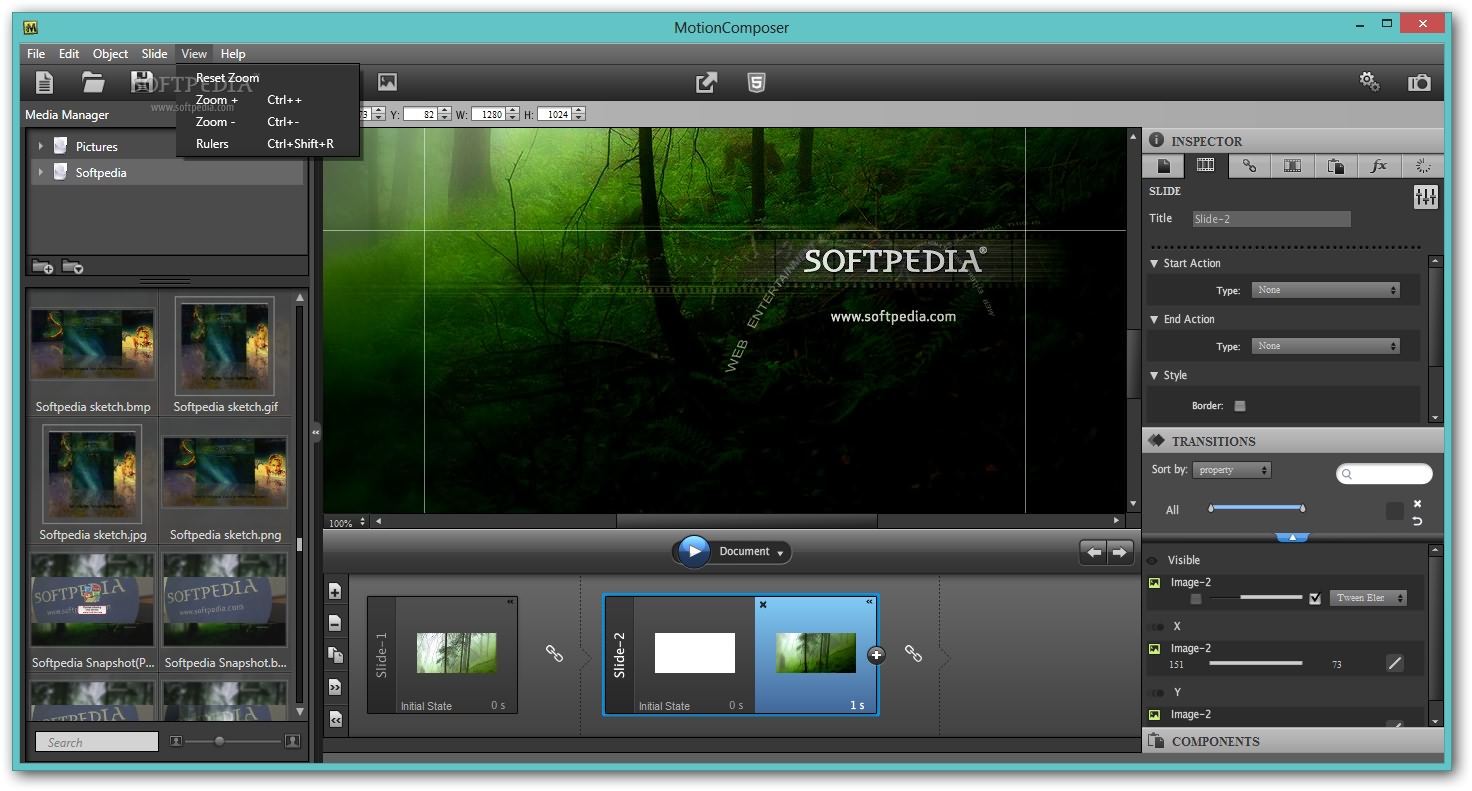The image size is (1472, 791).
Task: Toggle the X property switch
Action: [x=1158, y=627]
